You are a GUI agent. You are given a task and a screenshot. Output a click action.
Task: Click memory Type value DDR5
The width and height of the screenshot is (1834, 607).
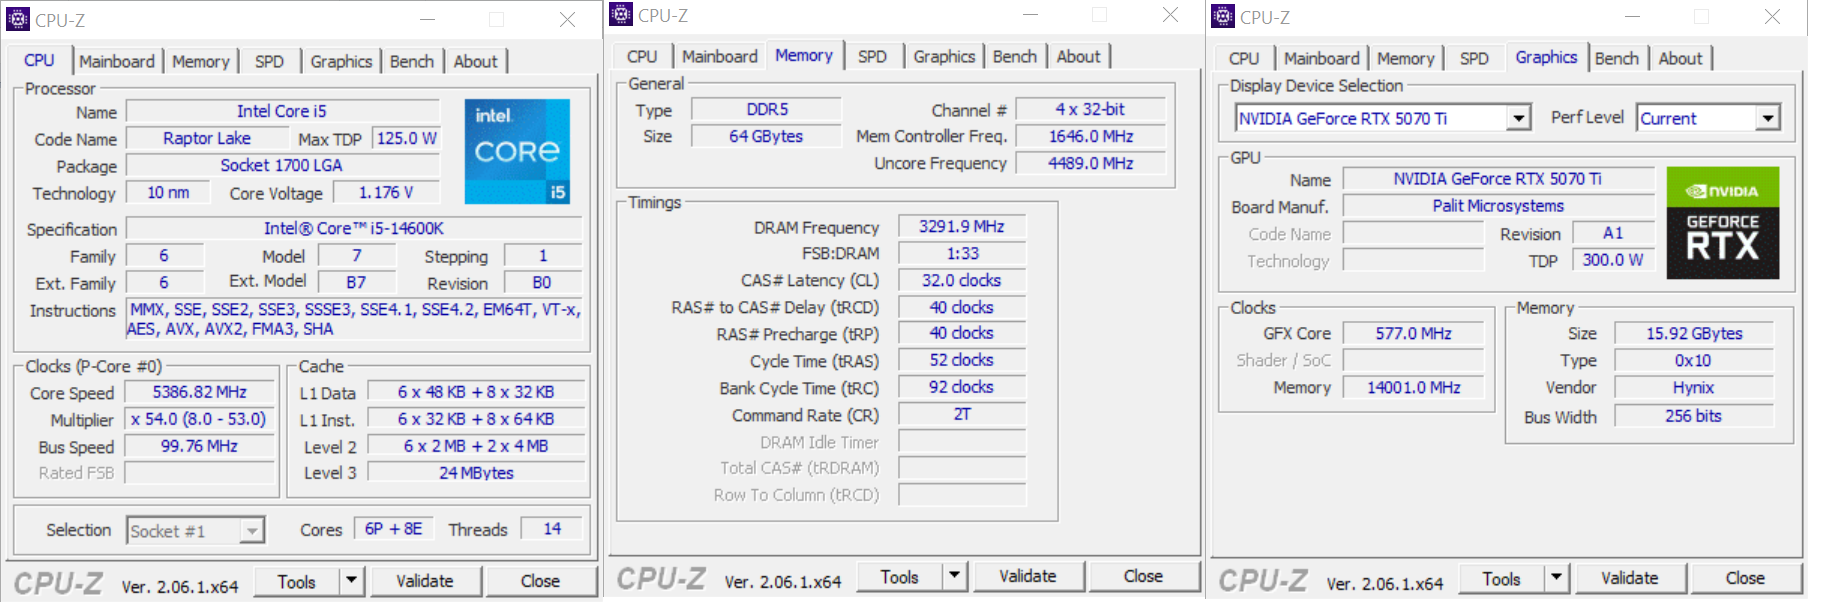767,109
